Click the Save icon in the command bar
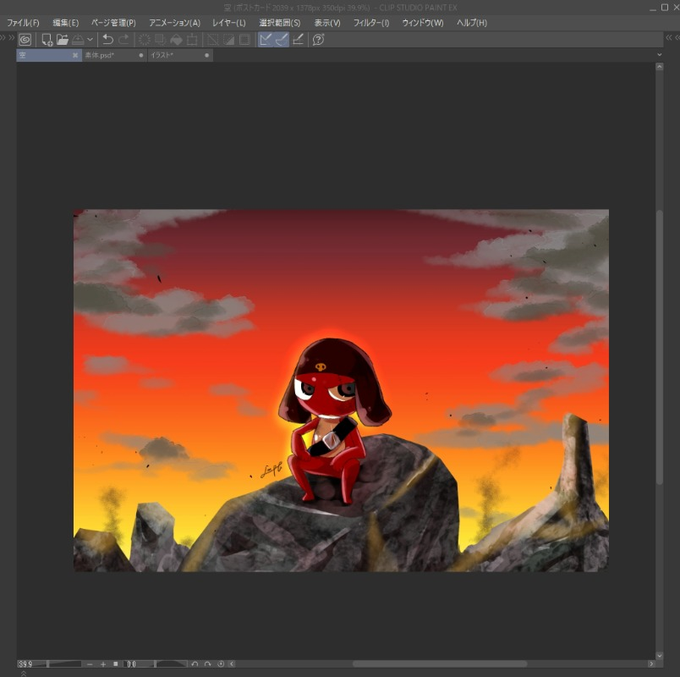 pos(78,40)
